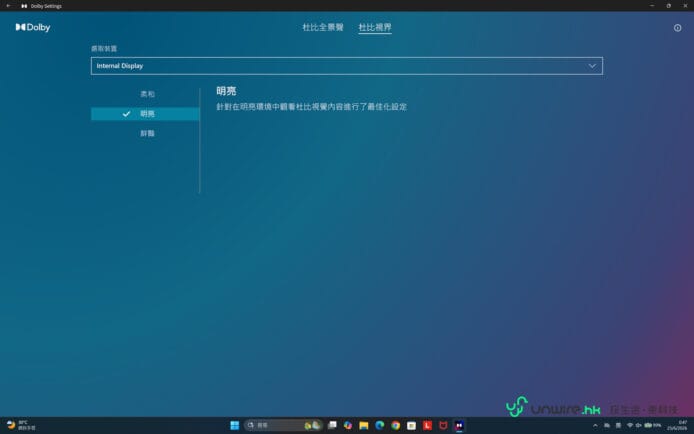Open the Windows Start menu
The image size is (694, 434).
[235, 425]
